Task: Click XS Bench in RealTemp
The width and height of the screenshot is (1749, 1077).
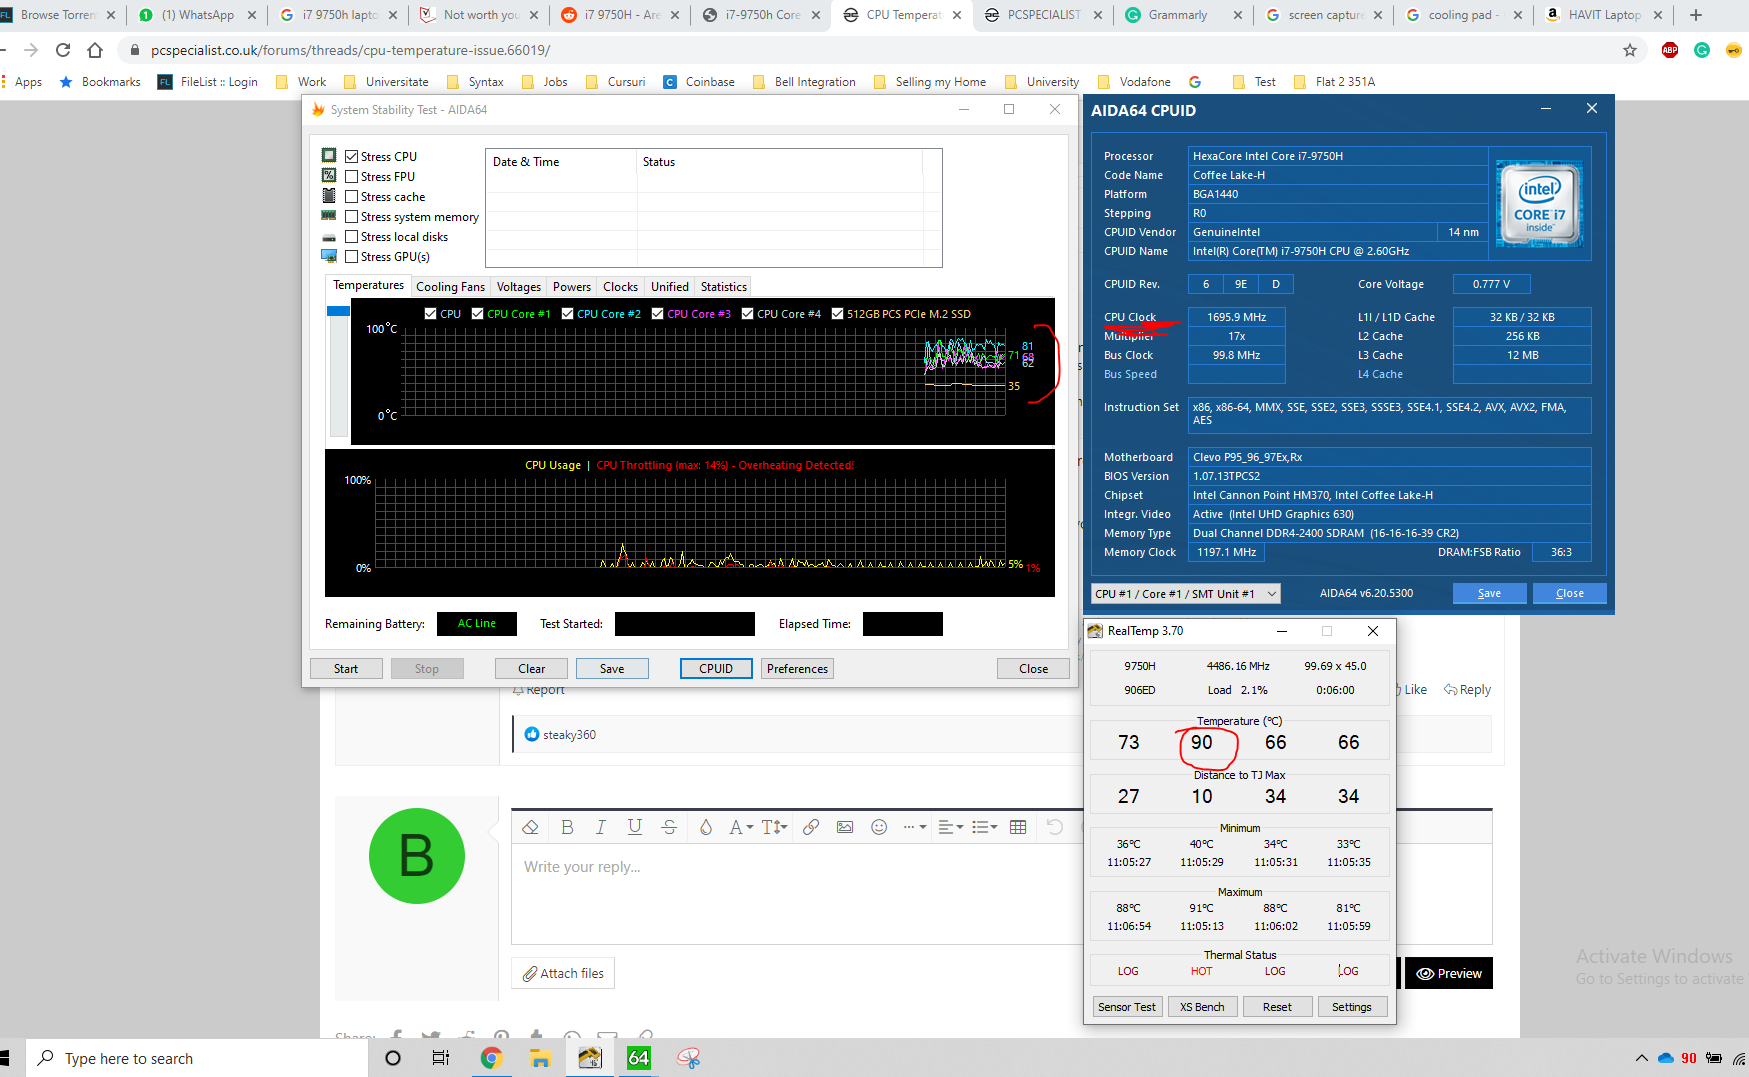Action: pyautogui.click(x=1201, y=1007)
